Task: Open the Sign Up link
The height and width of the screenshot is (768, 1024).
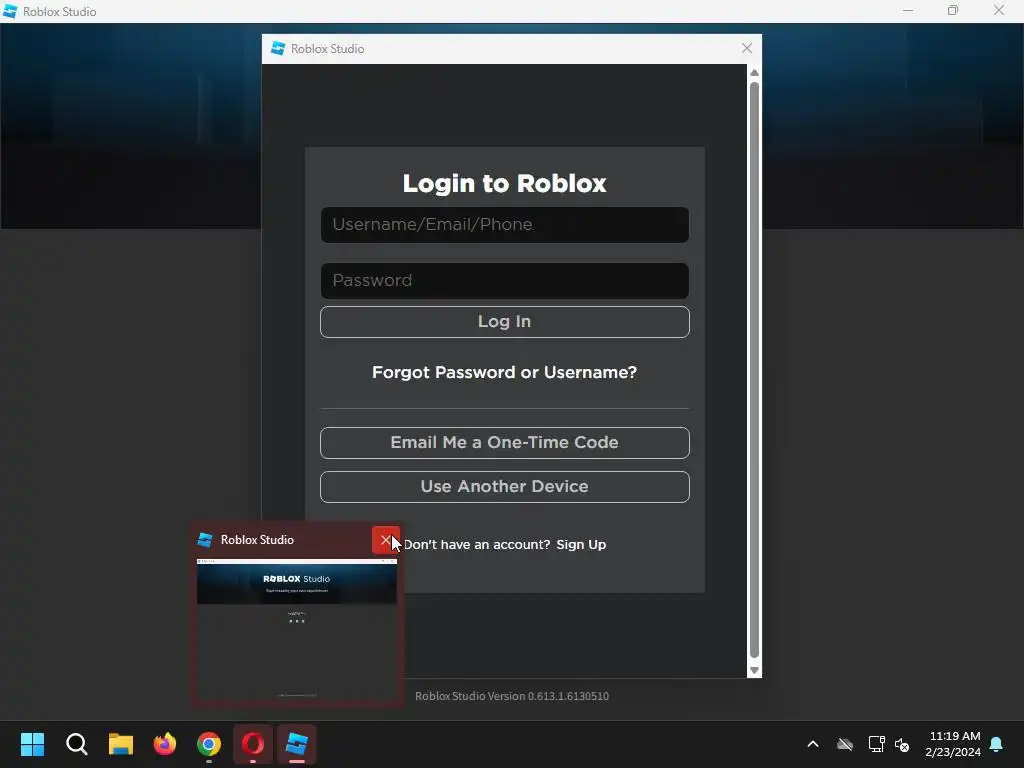Action: (581, 545)
